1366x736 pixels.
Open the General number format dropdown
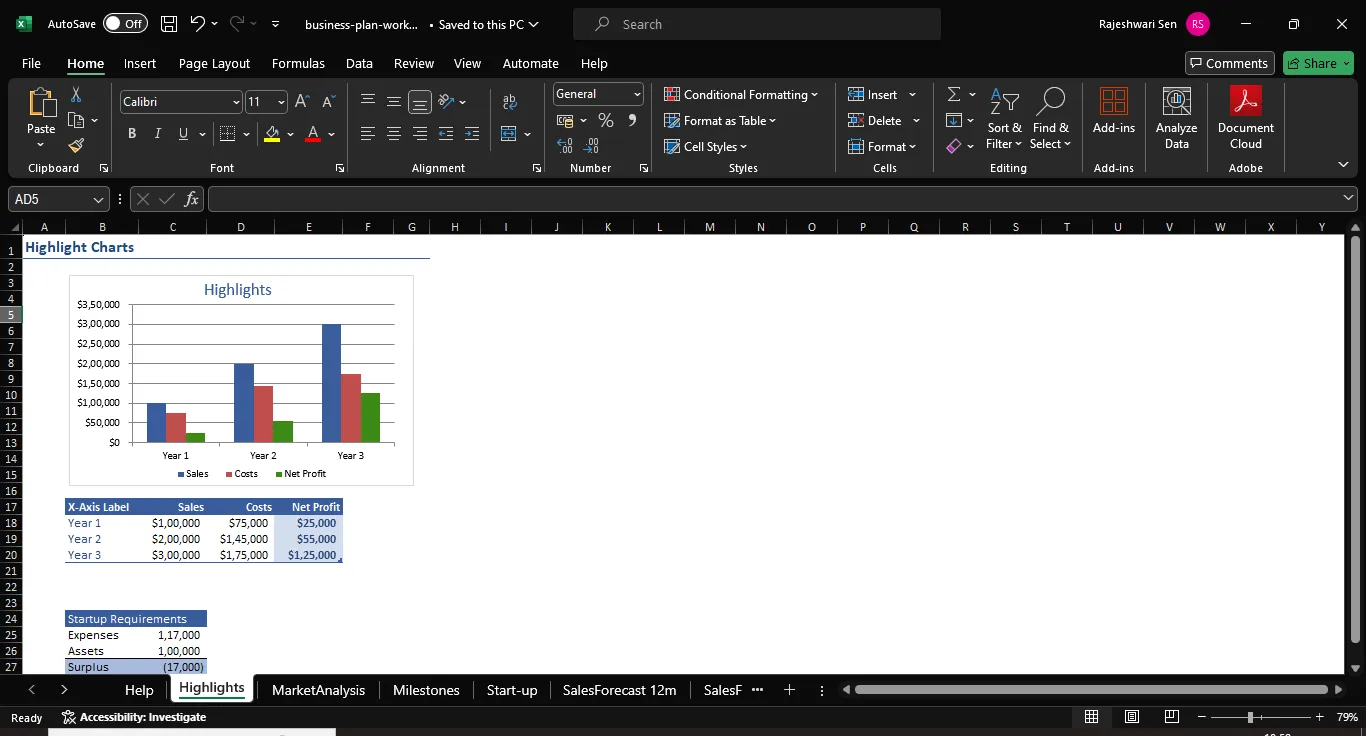pyautogui.click(x=637, y=94)
